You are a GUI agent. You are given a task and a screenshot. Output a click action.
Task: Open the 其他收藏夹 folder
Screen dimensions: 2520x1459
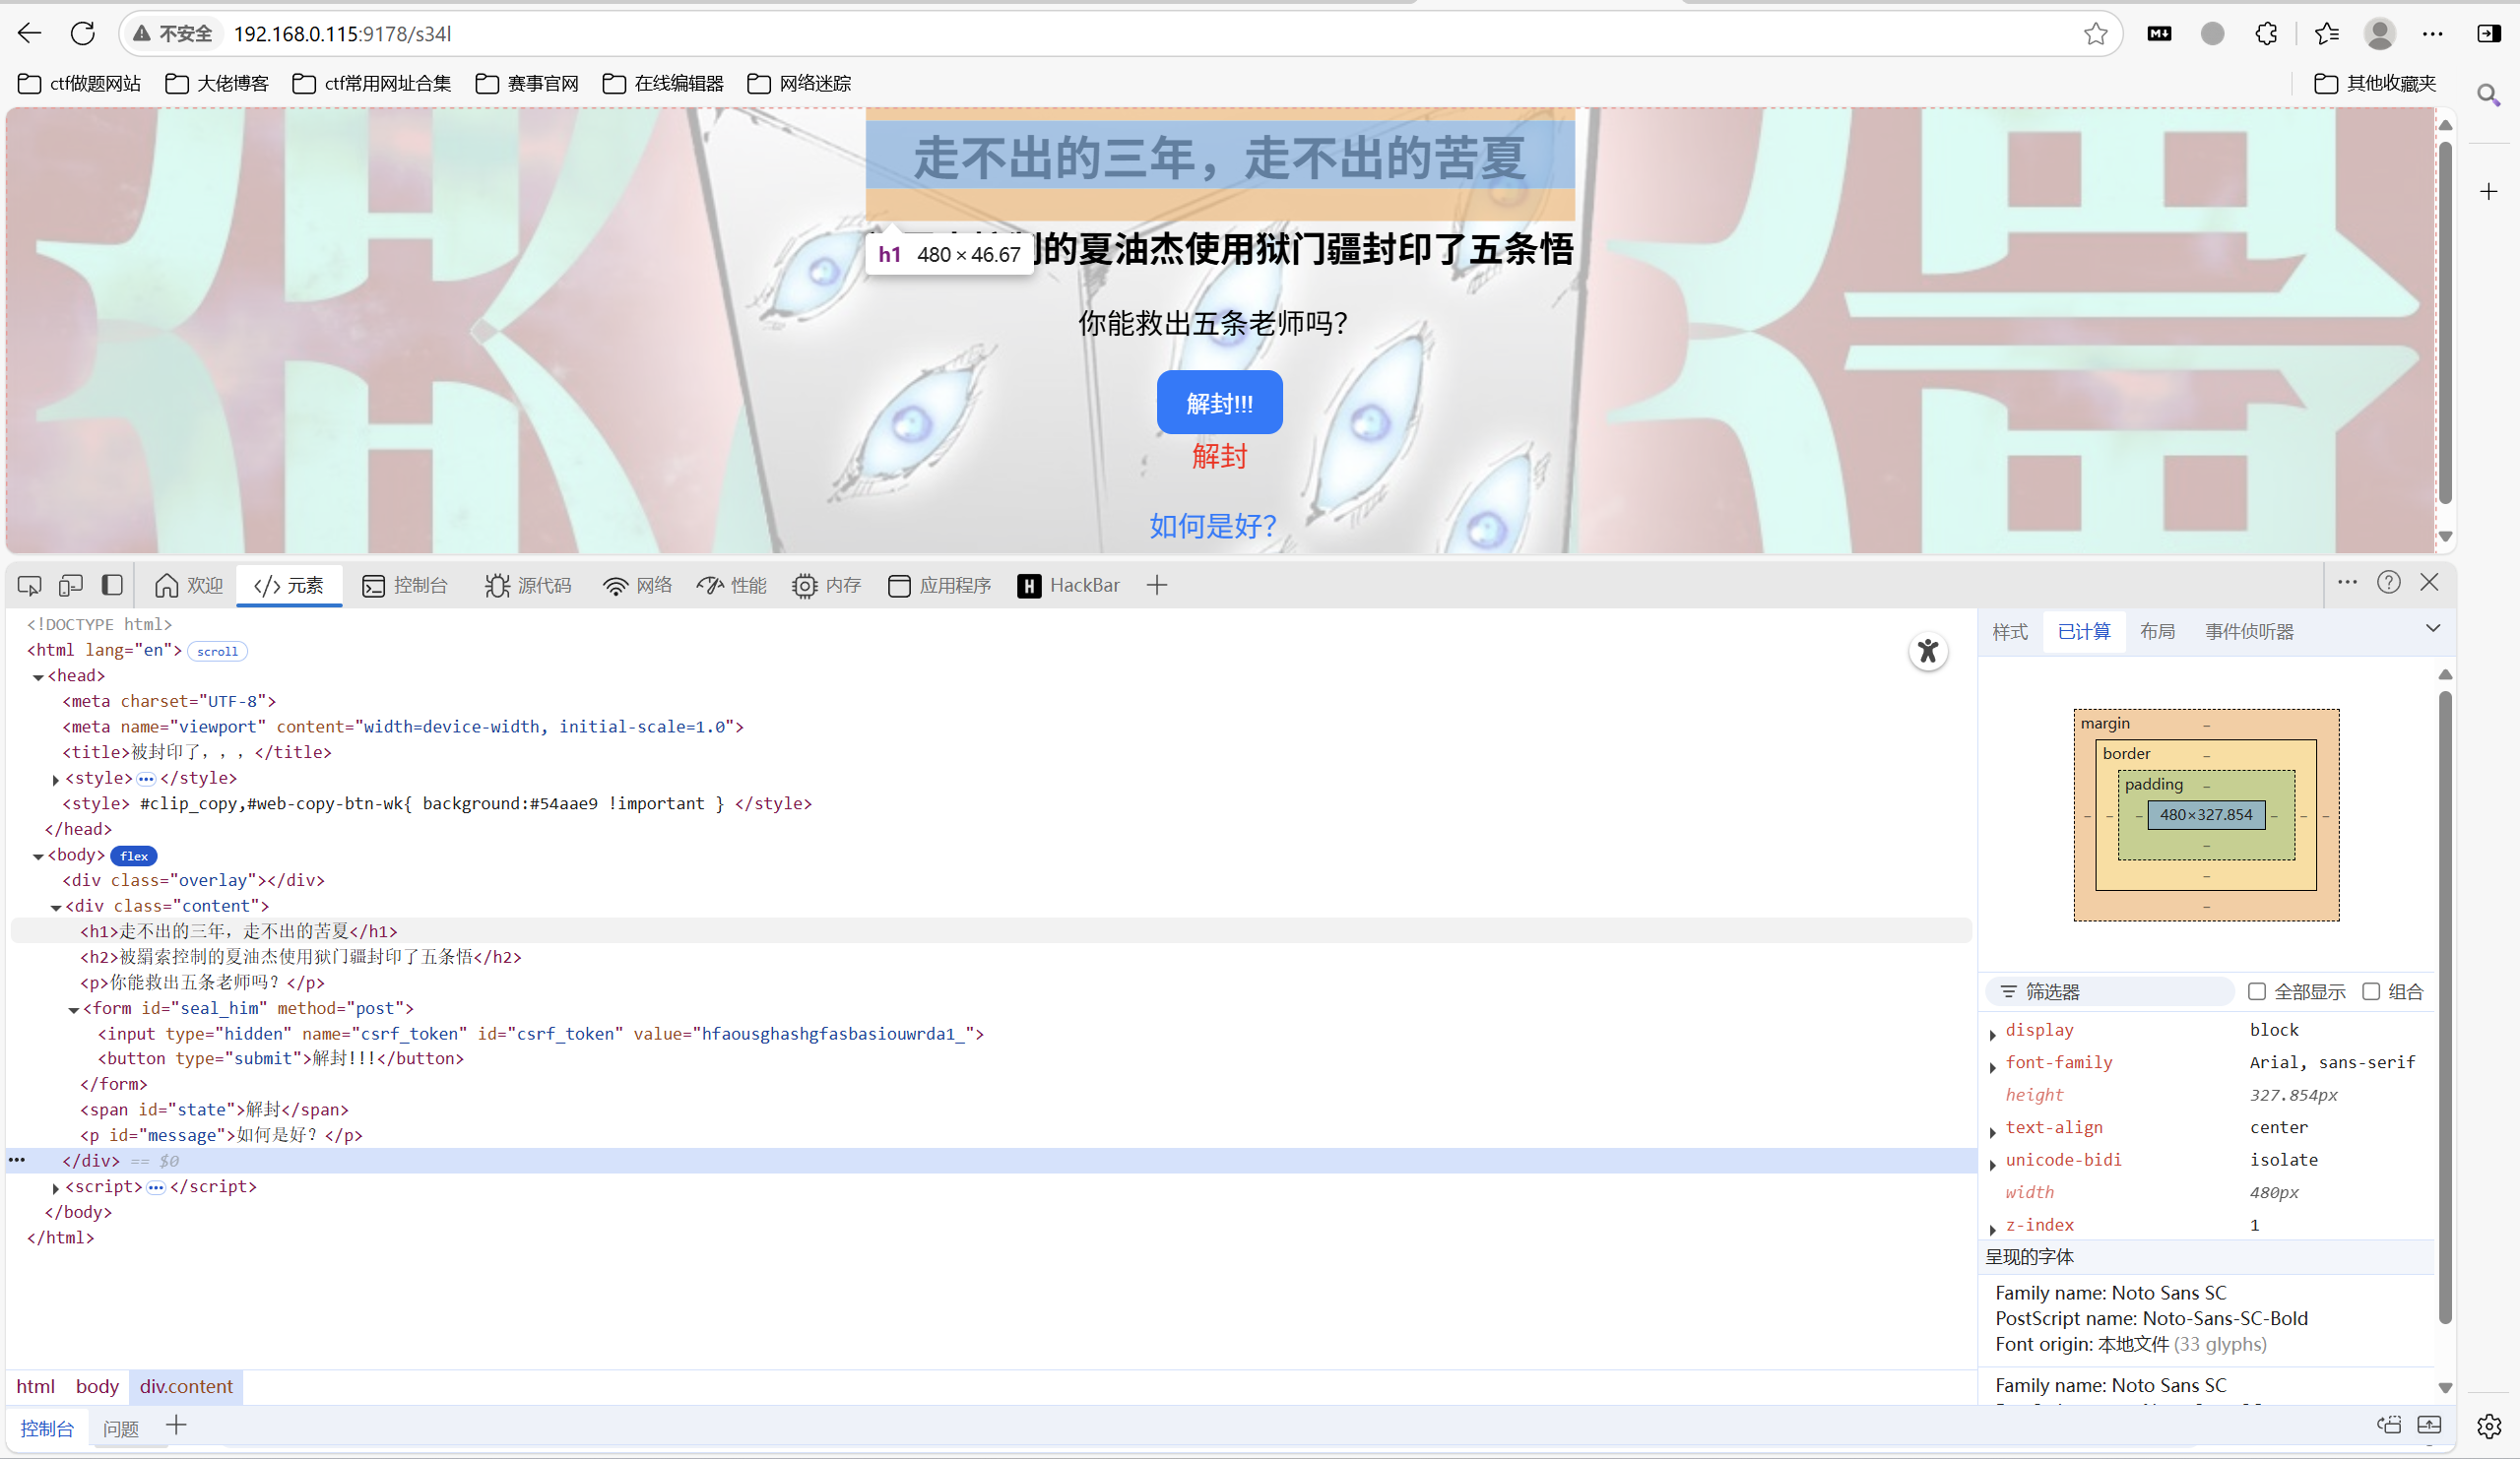point(2375,84)
